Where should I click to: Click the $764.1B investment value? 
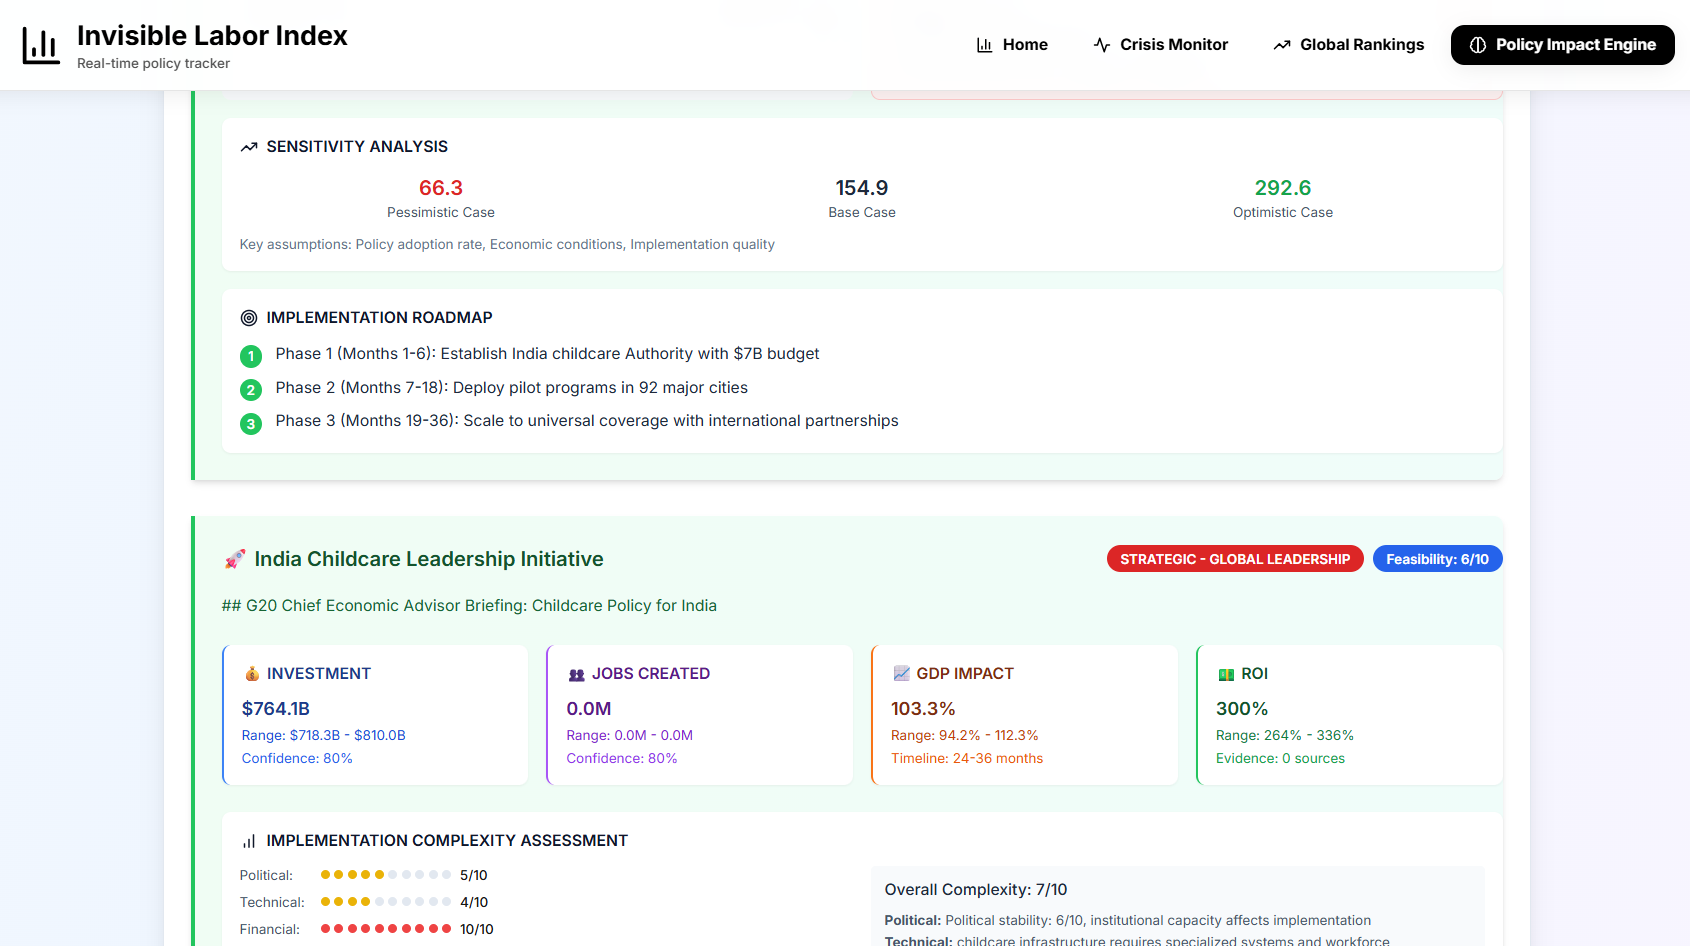[276, 709]
